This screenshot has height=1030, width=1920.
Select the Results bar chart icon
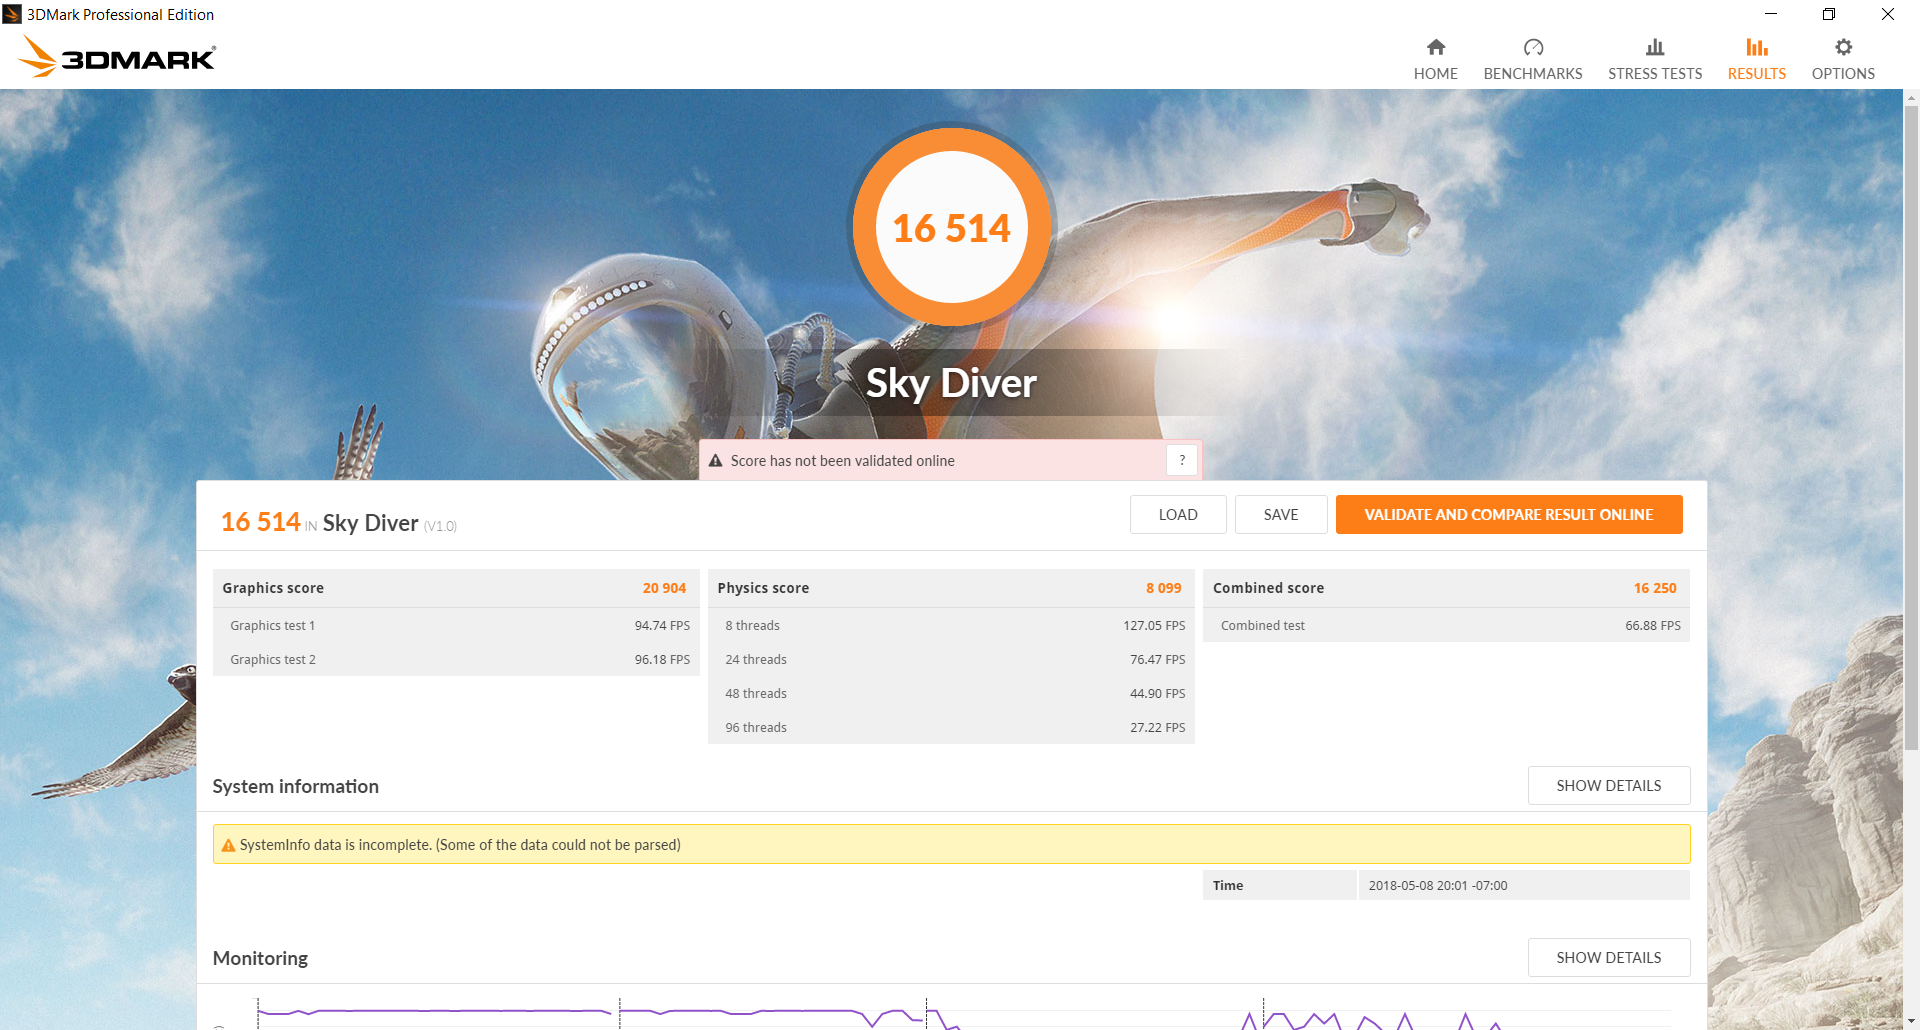point(1757,47)
